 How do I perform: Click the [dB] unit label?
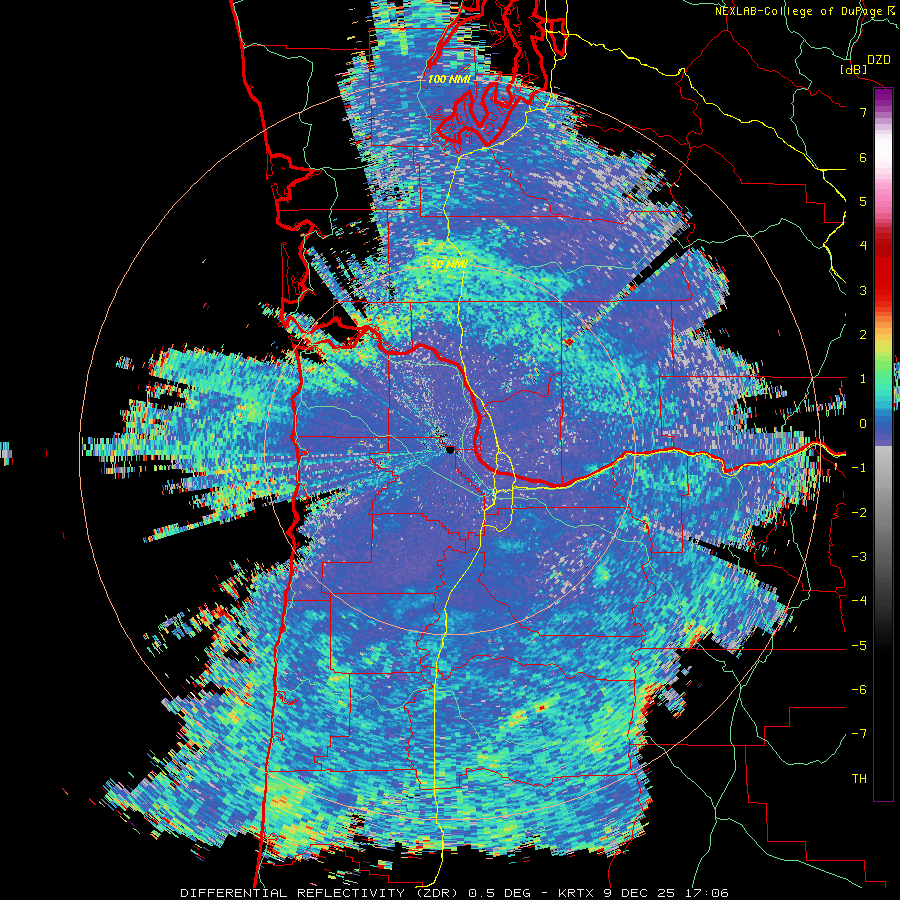click(854, 69)
